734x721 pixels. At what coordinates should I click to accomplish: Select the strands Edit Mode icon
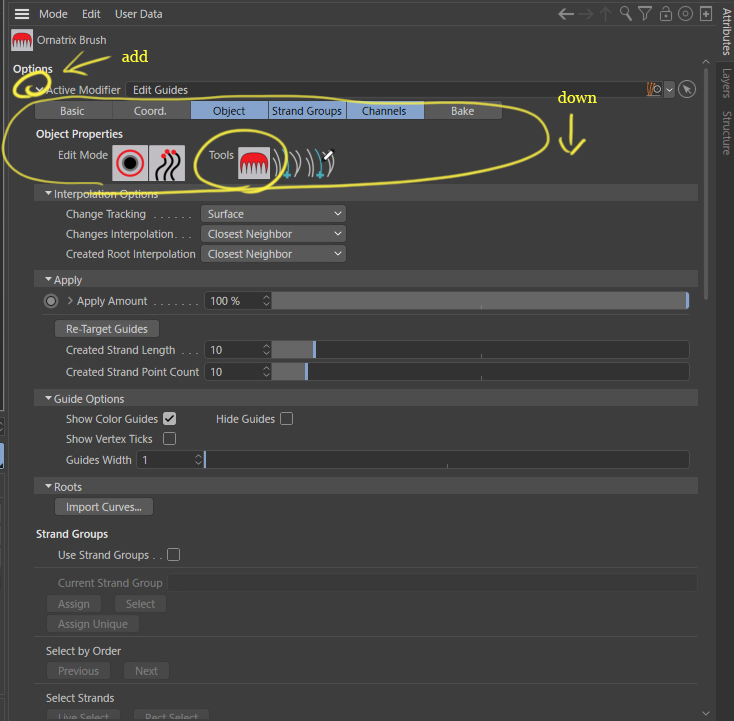[x=167, y=162]
